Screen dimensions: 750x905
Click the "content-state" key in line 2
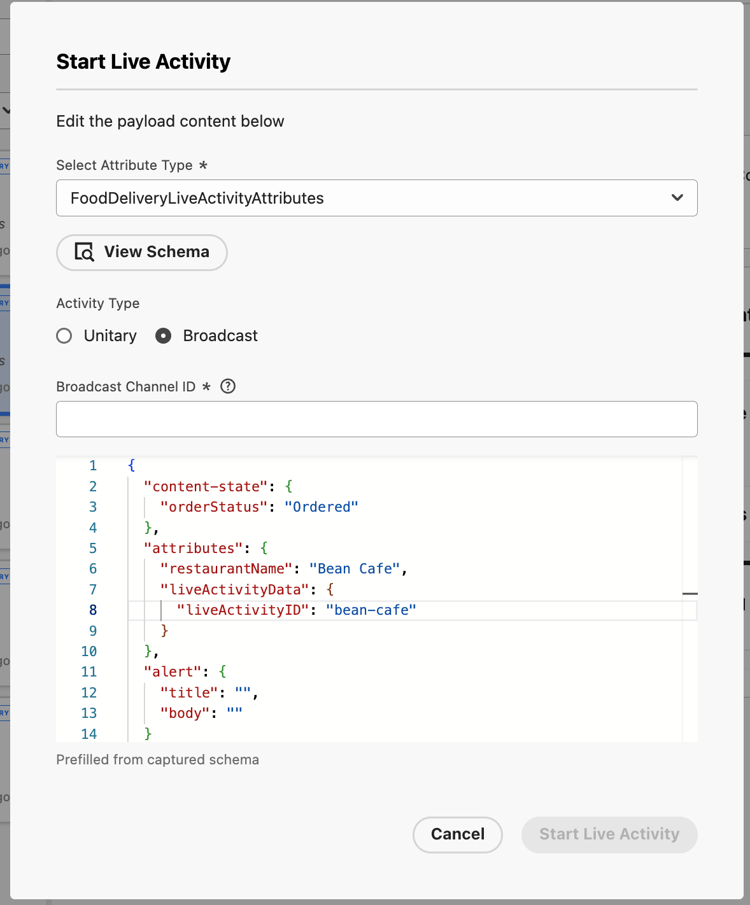pyautogui.click(x=206, y=487)
